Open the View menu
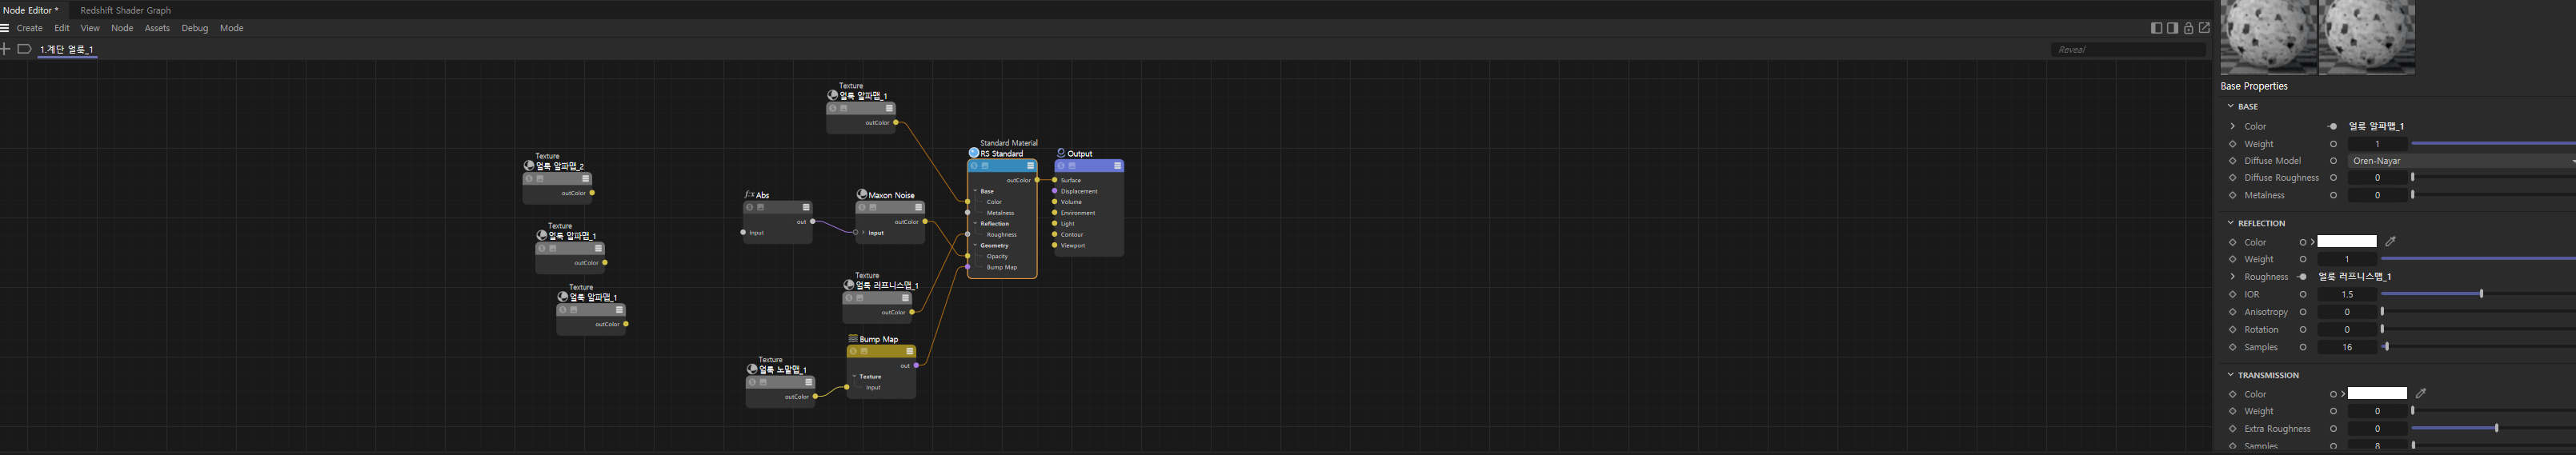The height and width of the screenshot is (455, 2576). pos(90,28)
